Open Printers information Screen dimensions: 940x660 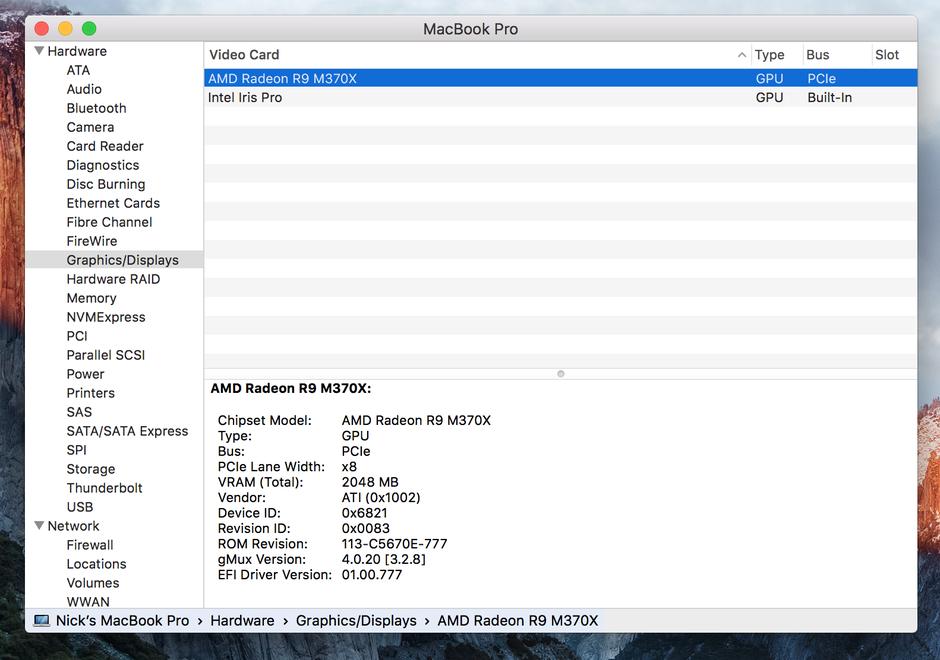(91, 393)
